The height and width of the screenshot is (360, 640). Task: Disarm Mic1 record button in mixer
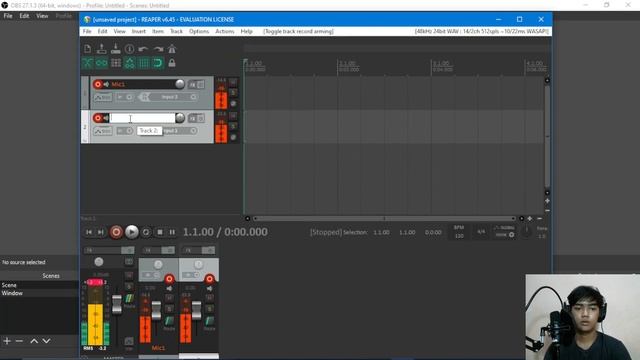pyautogui.click(x=169, y=279)
